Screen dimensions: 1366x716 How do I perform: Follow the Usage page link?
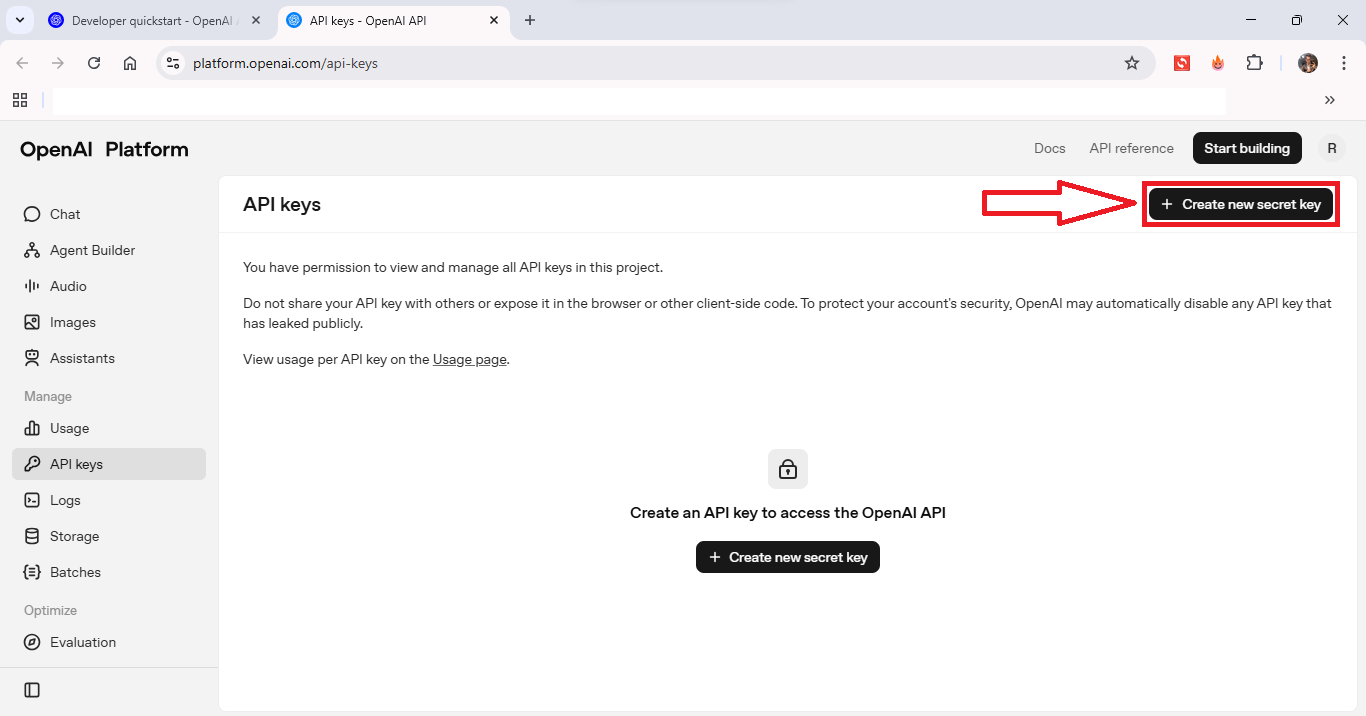pyautogui.click(x=469, y=359)
